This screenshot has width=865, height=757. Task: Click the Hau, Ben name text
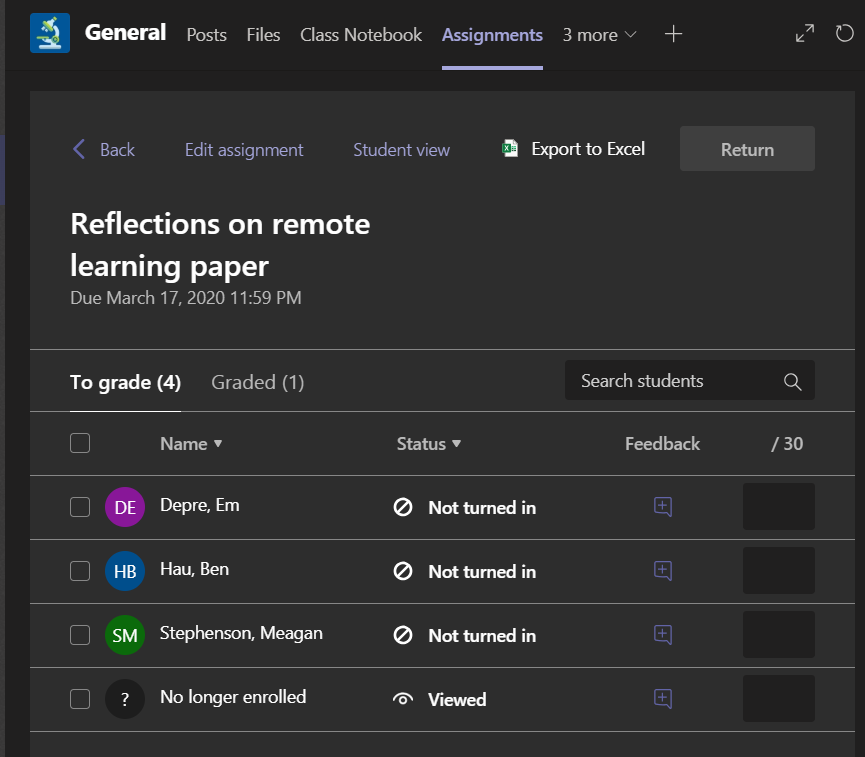[x=194, y=569]
